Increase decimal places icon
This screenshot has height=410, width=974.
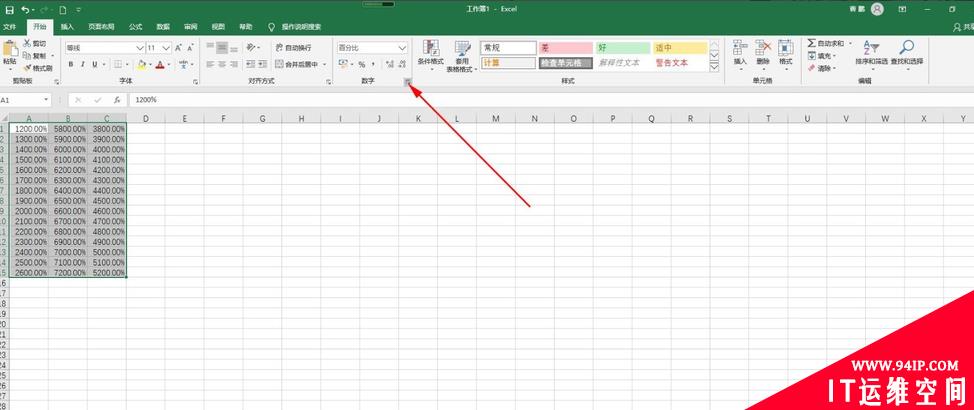389,64
